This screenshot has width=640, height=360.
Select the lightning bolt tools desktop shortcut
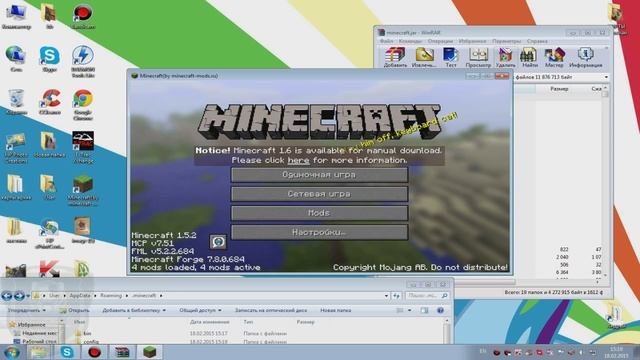[x=83, y=61]
